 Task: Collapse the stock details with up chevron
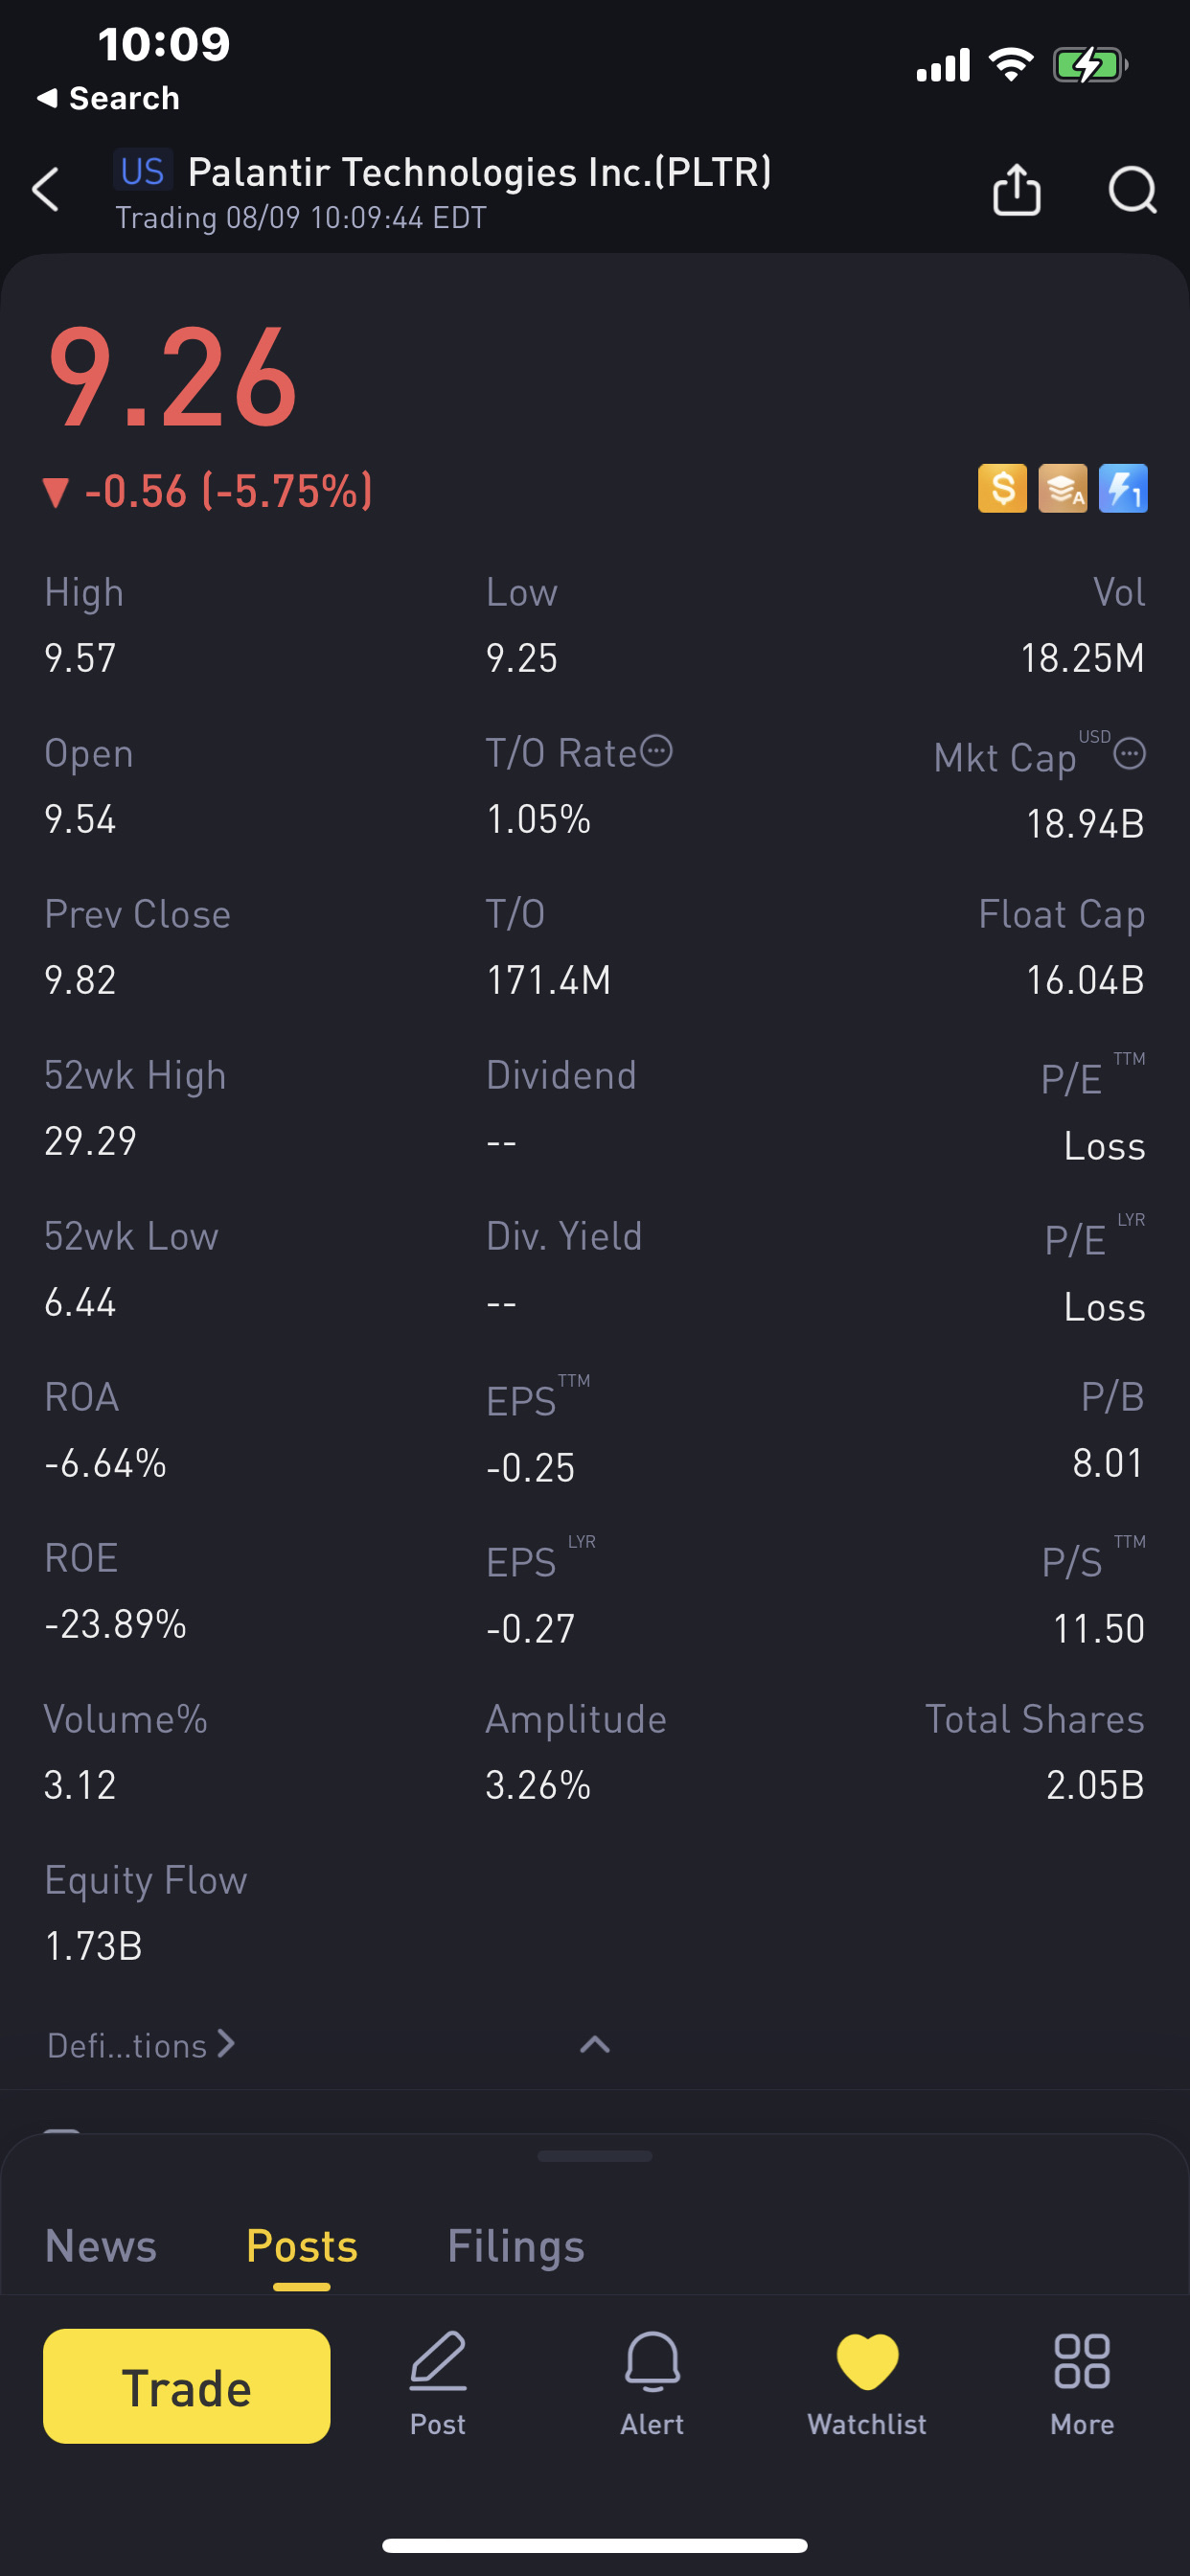pyautogui.click(x=595, y=2045)
